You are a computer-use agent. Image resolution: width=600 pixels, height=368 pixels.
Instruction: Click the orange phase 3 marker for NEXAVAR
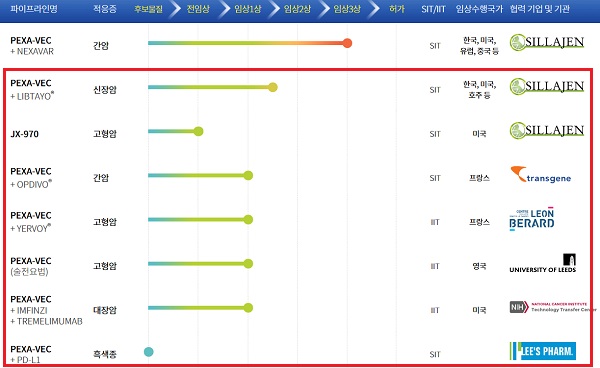[347, 43]
